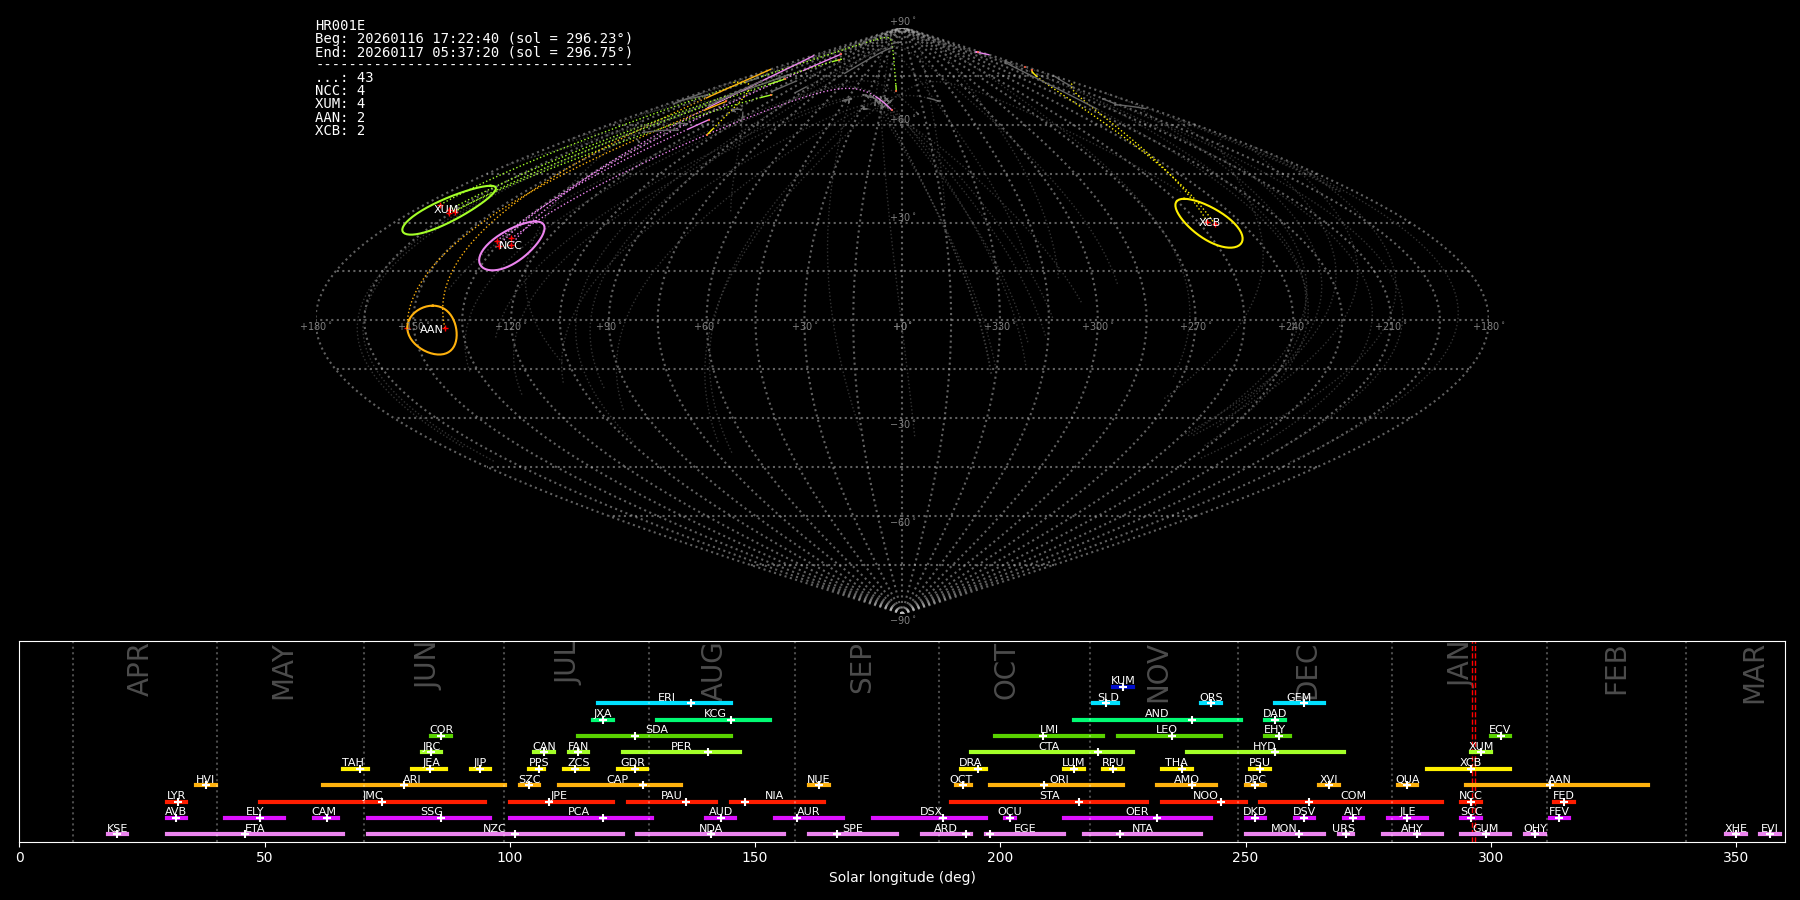The image size is (1800, 900).
Task: Select the NCC radiant ellipse marker
Action: tap(511, 245)
